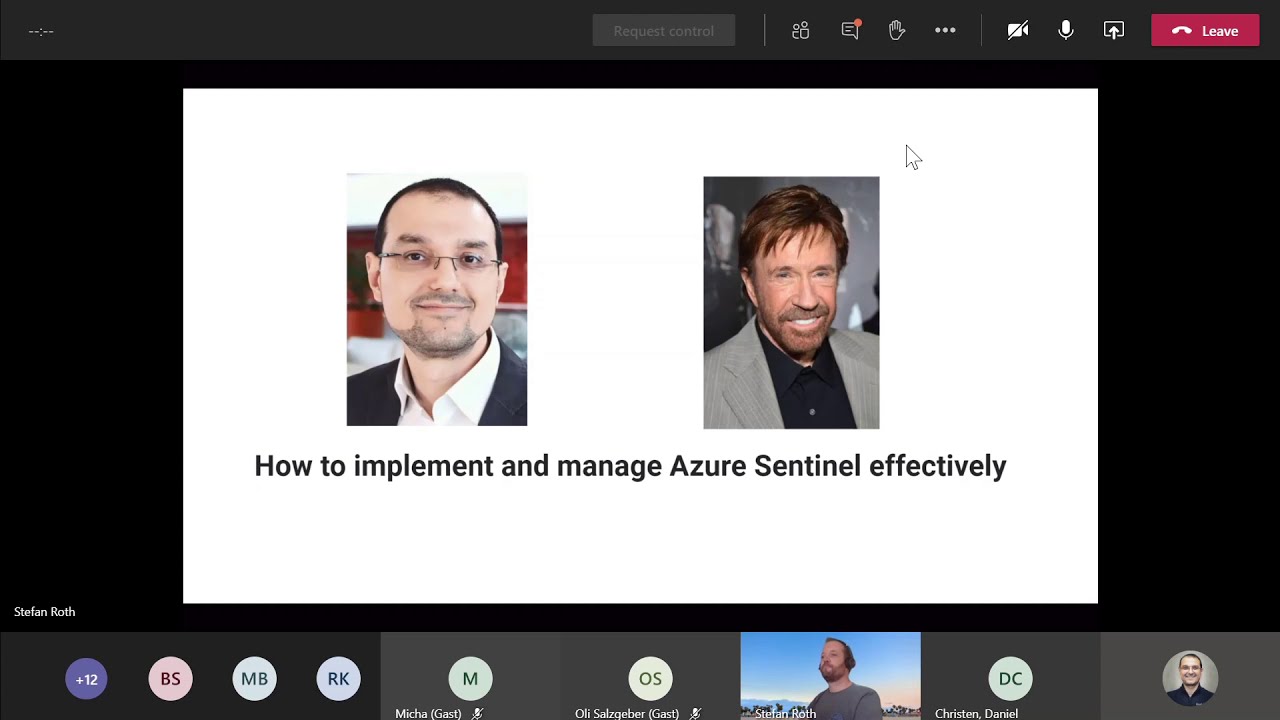Show participants panel icon

(x=800, y=31)
